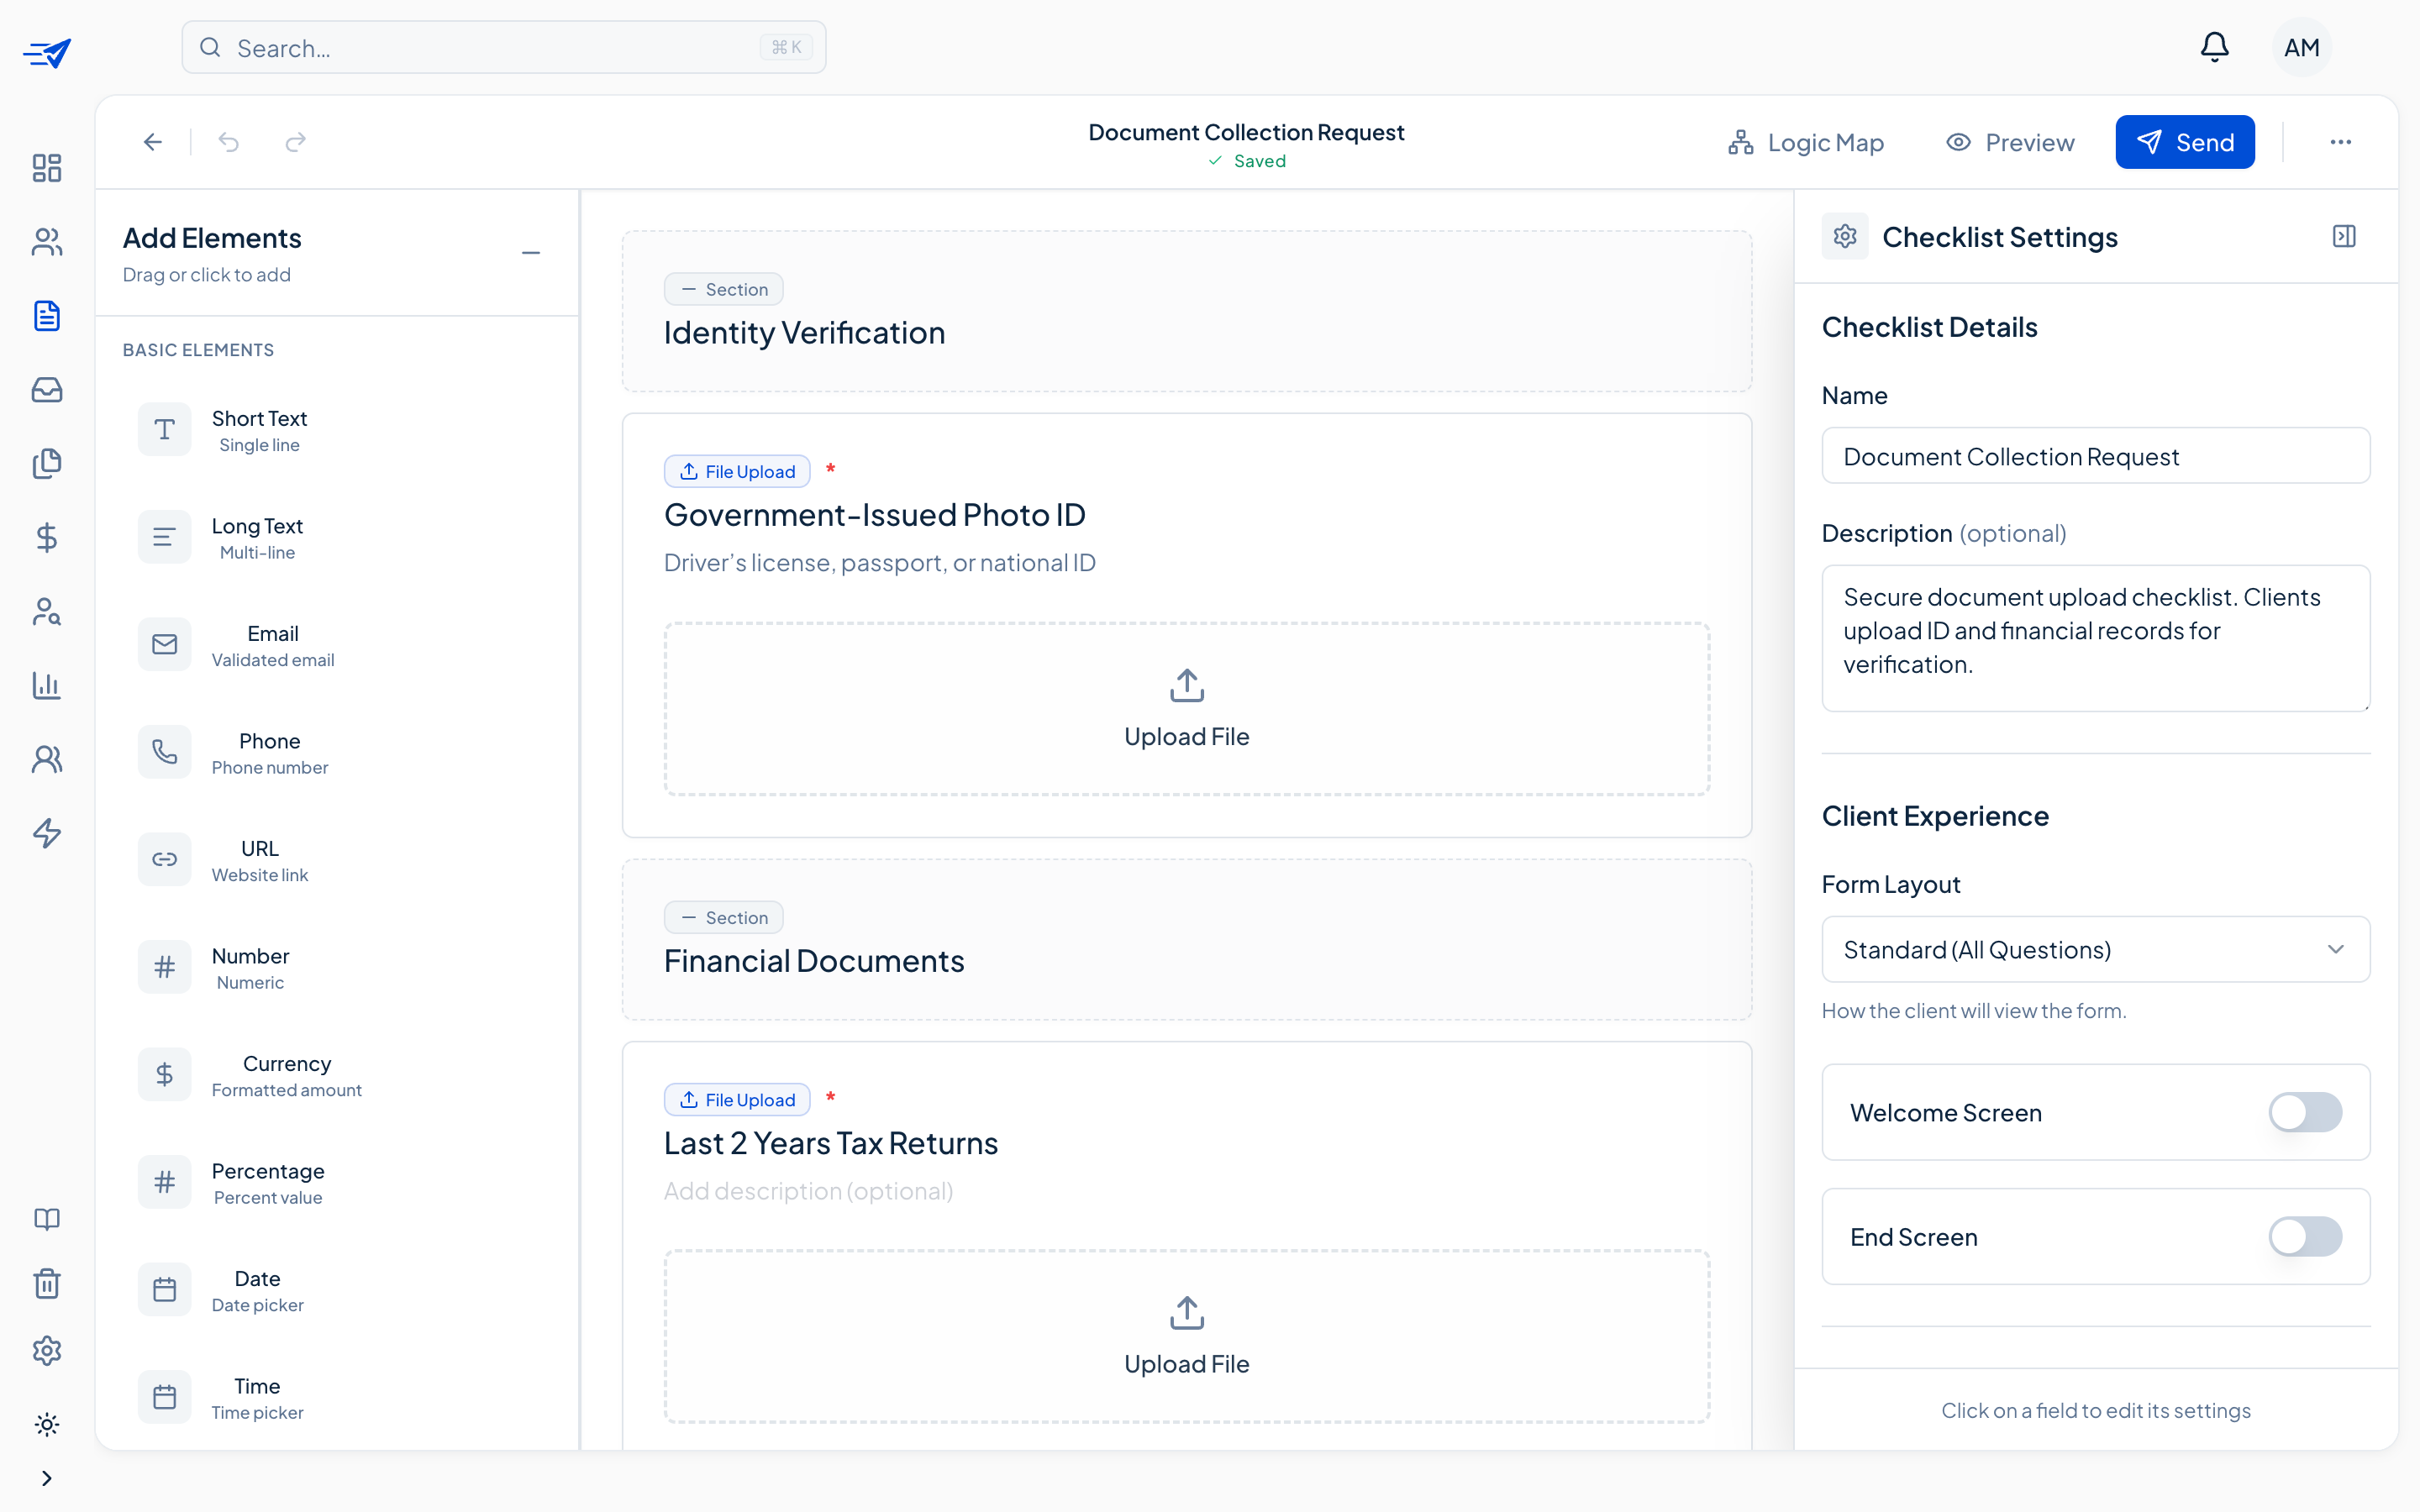Add a Short Text element
Viewport: 2420px width, 1512px height.
(x=258, y=430)
